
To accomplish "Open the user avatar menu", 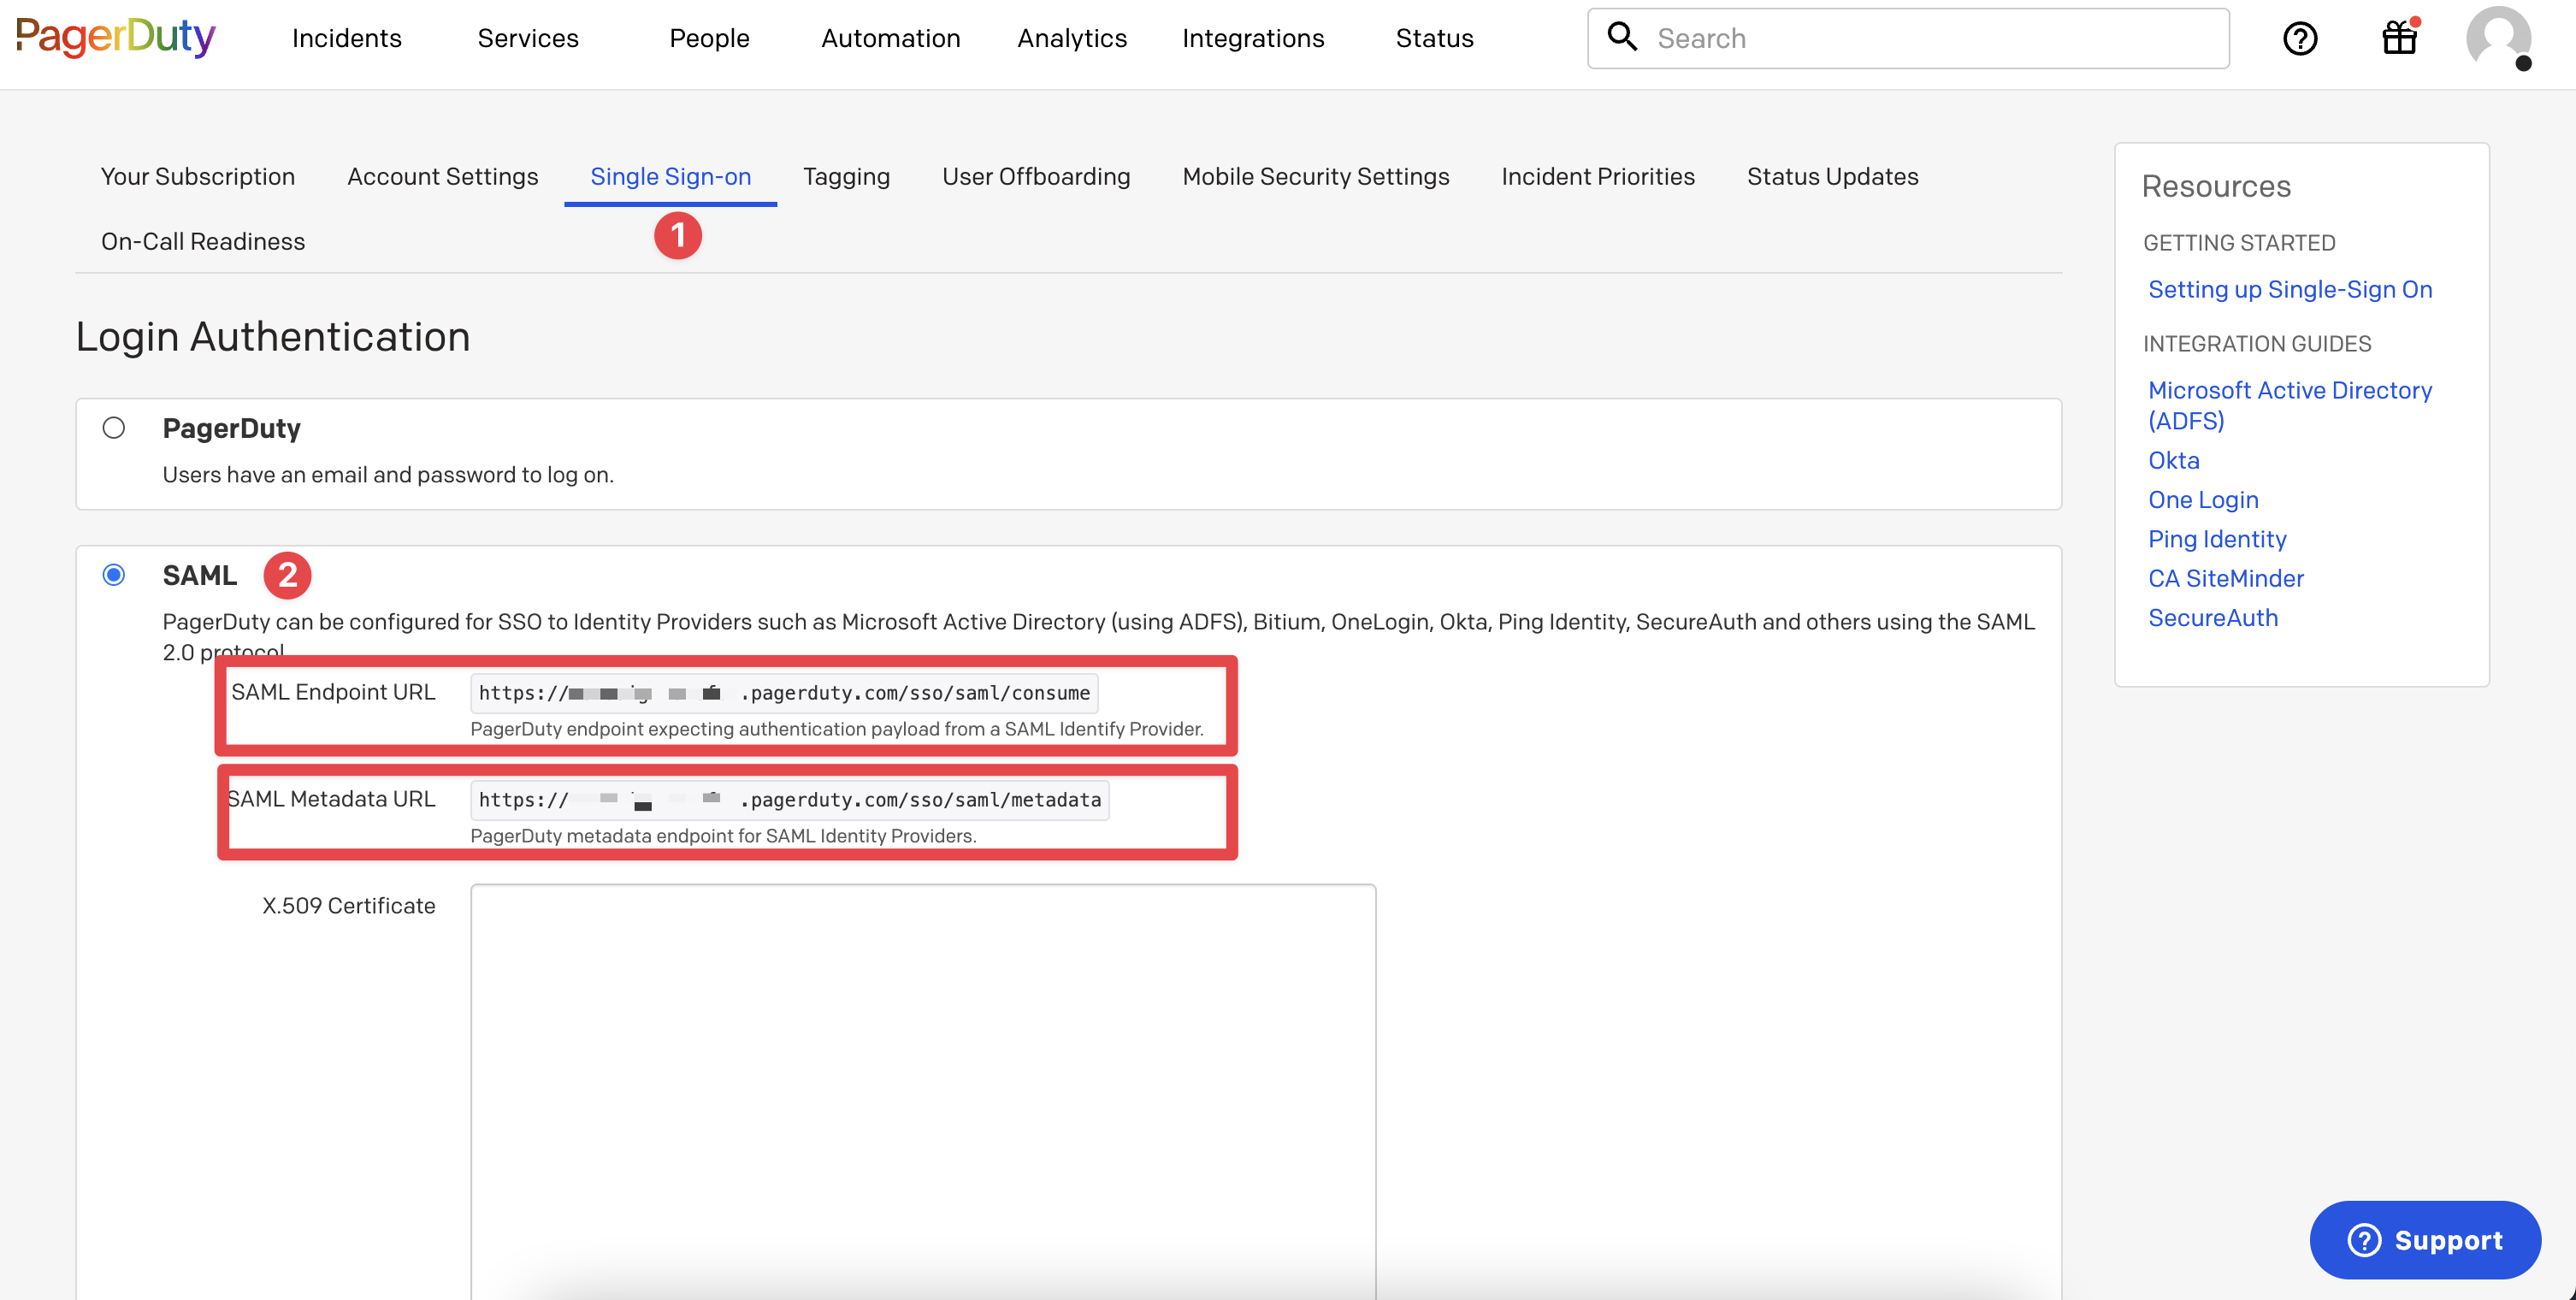I will (x=2497, y=38).
